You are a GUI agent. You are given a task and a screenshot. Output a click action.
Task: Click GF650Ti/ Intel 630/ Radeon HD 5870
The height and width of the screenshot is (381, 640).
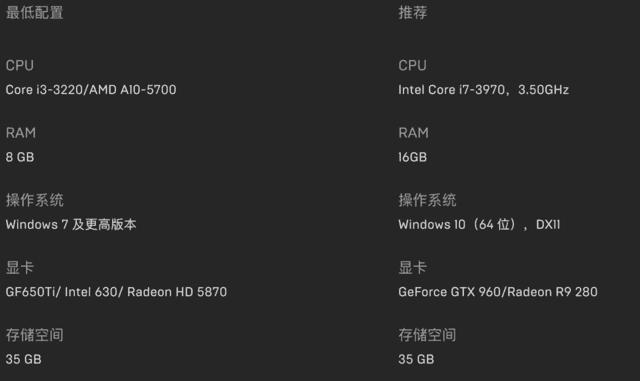pos(116,292)
